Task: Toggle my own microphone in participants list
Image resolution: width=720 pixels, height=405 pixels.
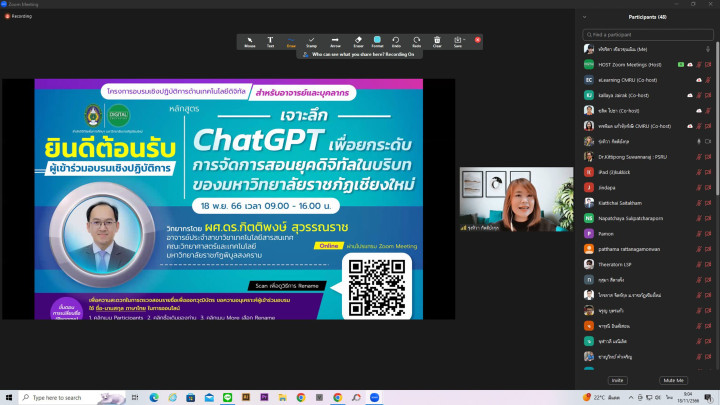Action: tap(708, 49)
